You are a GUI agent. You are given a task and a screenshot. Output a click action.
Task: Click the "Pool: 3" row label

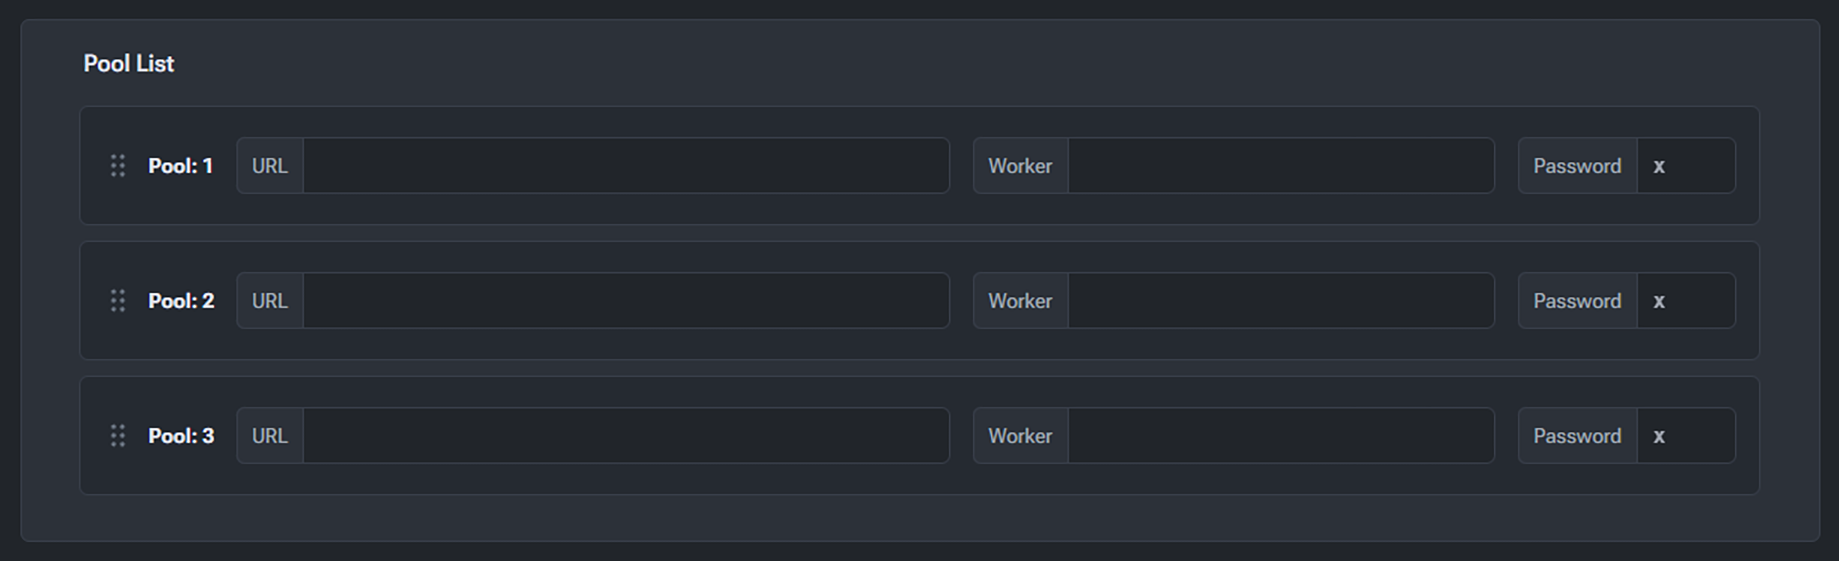[181, 436]
